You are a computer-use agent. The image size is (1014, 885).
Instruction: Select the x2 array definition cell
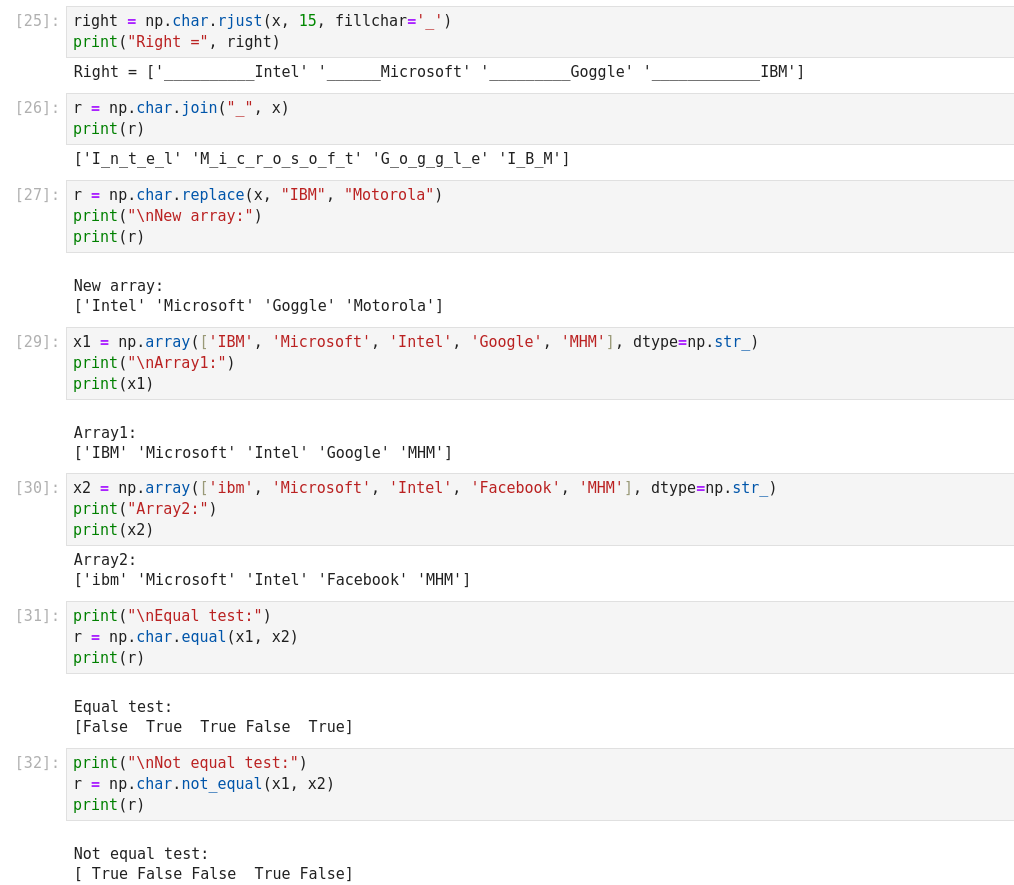pos(540,509)
